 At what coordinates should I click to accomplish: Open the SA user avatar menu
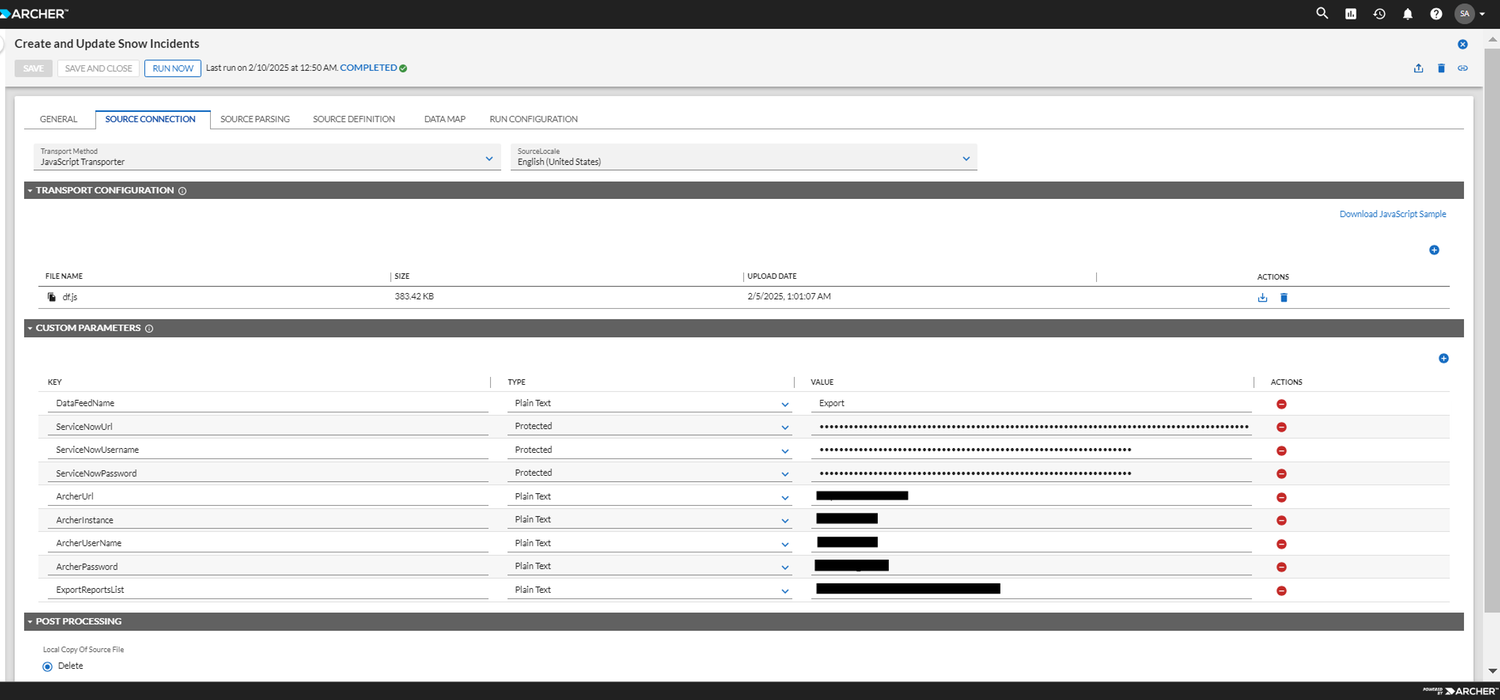pyautogui.click(x=1468, y=14)
